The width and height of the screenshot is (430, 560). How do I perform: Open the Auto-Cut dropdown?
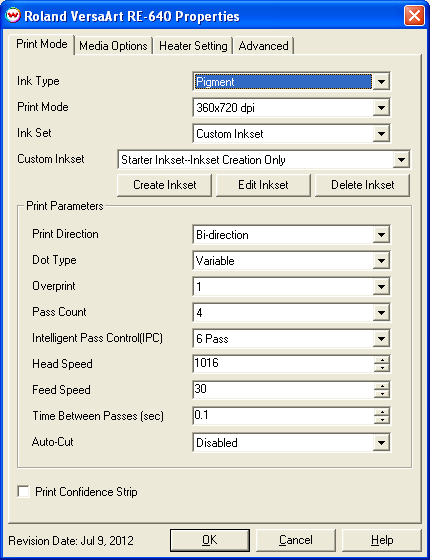click(381, 442)
